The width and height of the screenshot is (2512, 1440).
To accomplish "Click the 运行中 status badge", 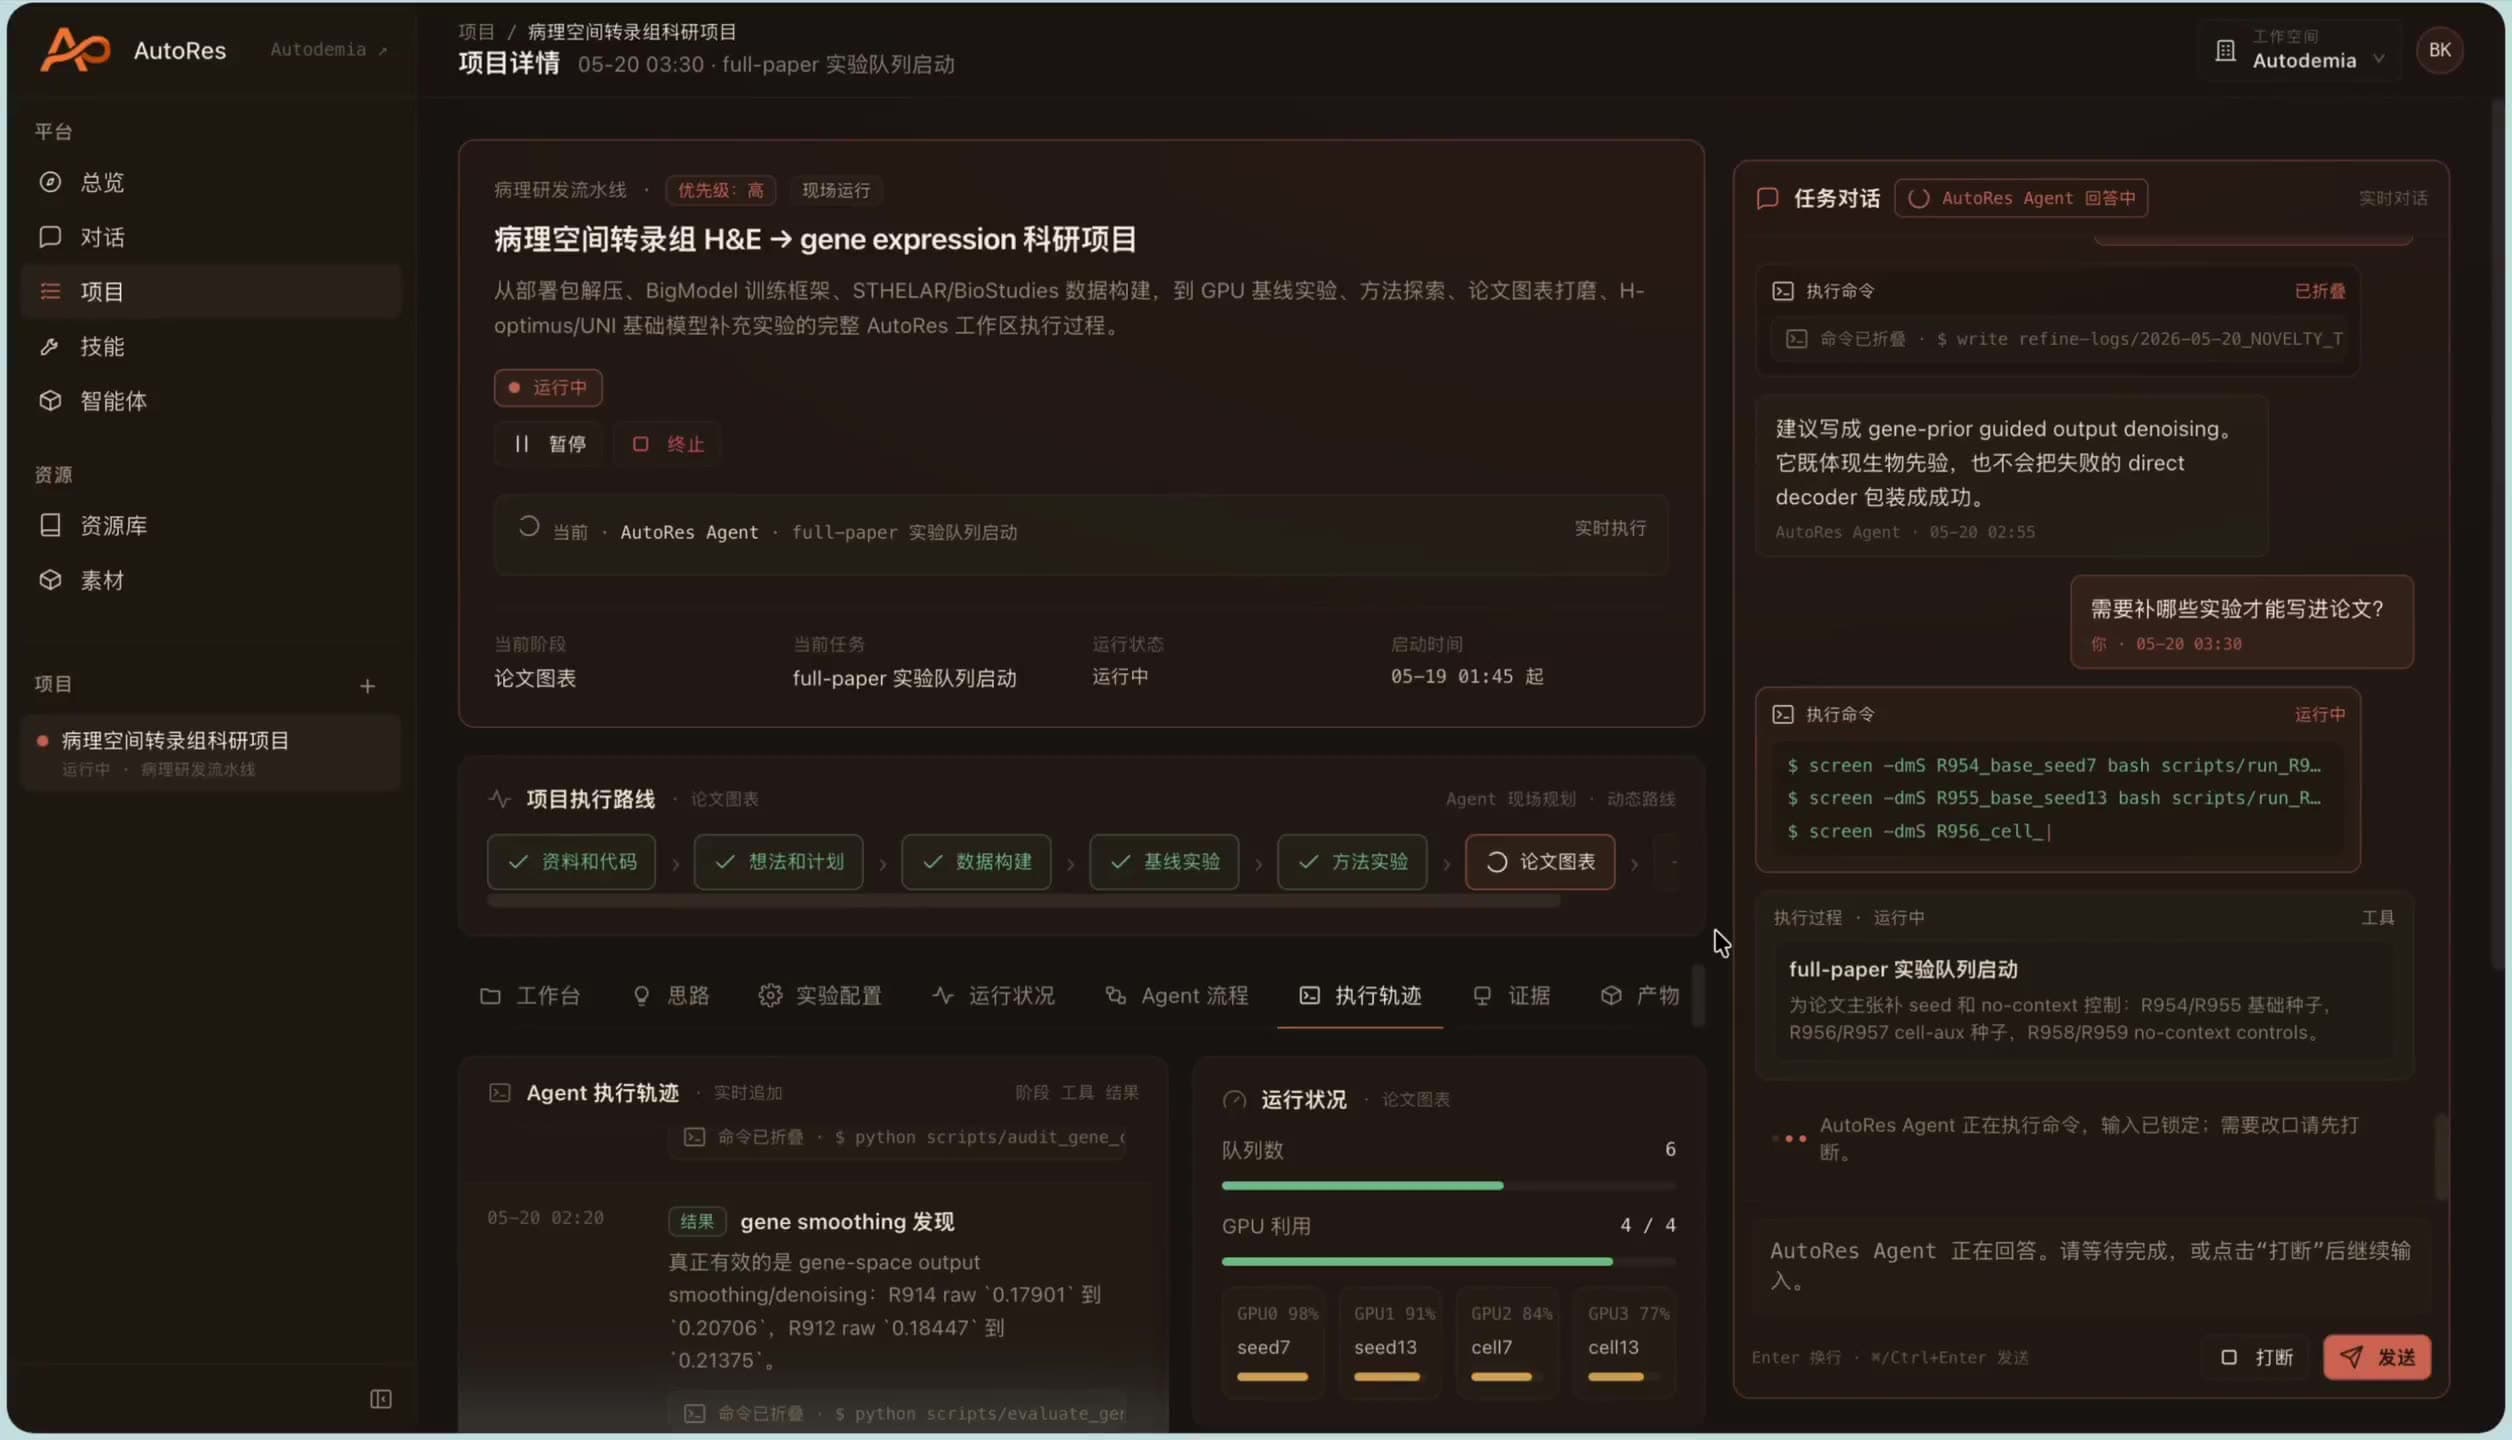I will [x=548, y=387].
